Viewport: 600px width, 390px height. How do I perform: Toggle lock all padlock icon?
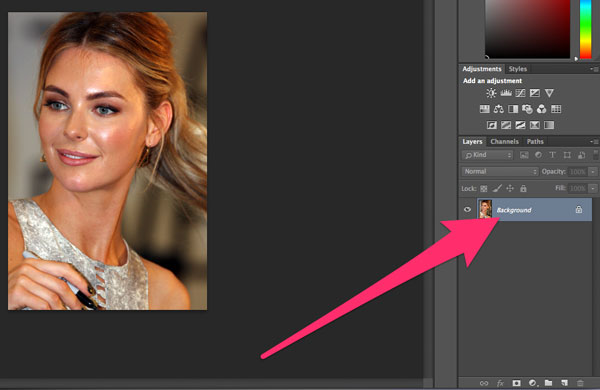(x=523, y=188)
